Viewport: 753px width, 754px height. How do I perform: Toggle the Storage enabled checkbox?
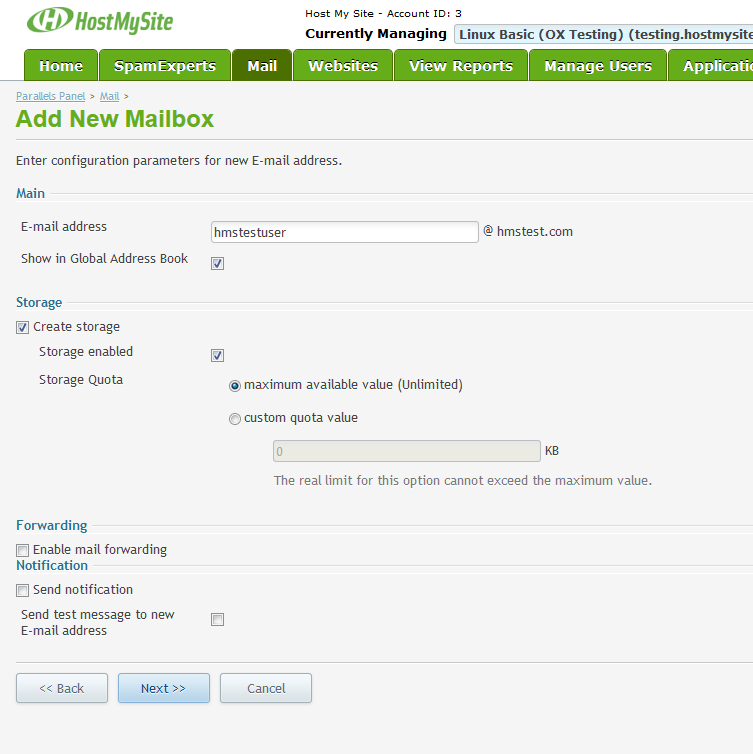click(217, 355)
